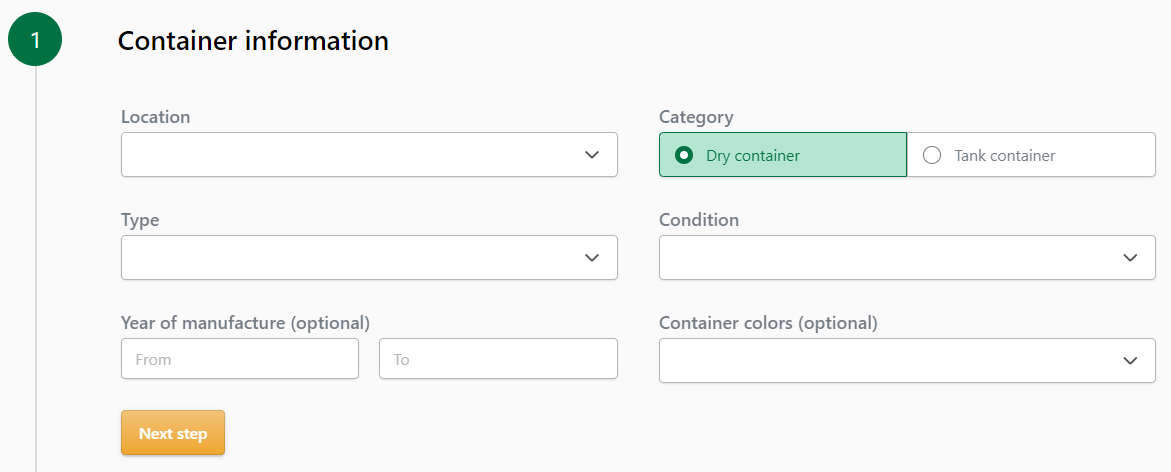Click the Type field's chevron arrow
The height and width of the screenshot is (472, 1171).
pos(591,258)
